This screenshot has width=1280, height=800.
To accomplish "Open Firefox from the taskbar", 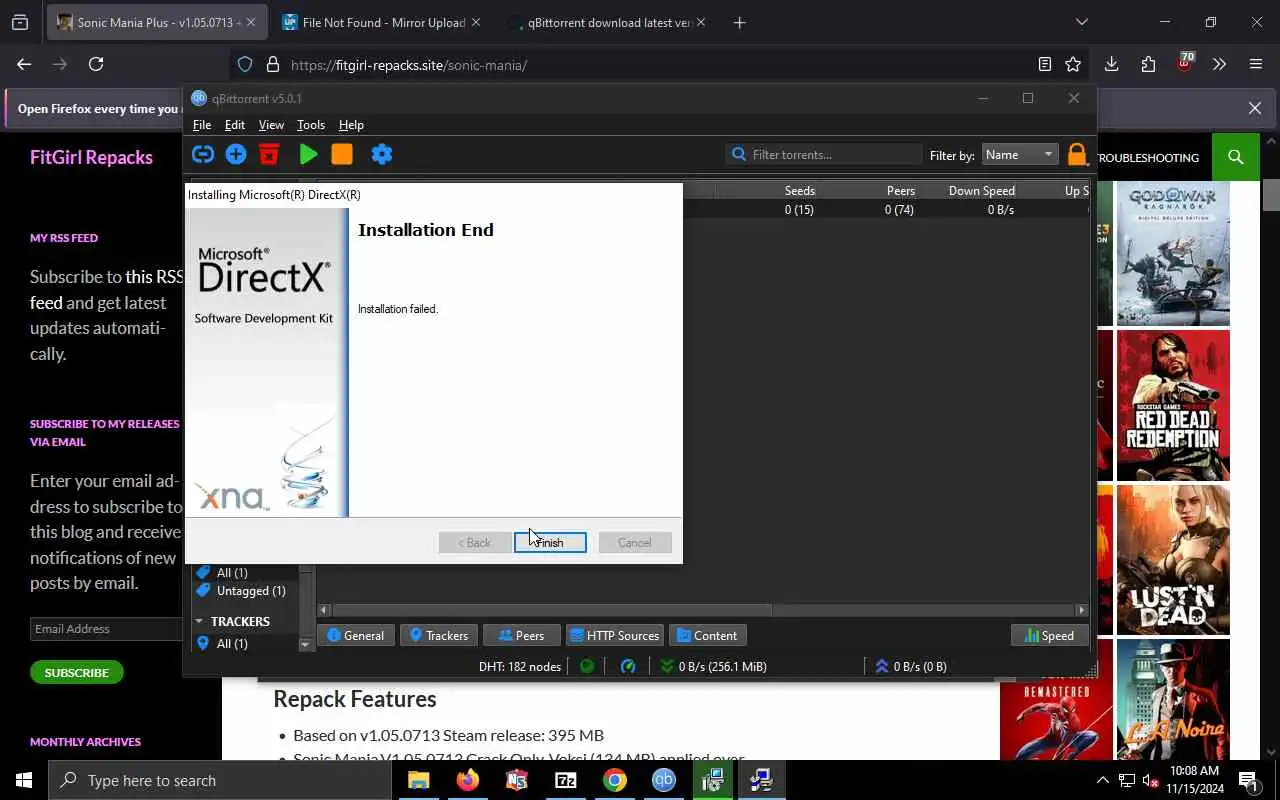I will (x=467, y=780).
